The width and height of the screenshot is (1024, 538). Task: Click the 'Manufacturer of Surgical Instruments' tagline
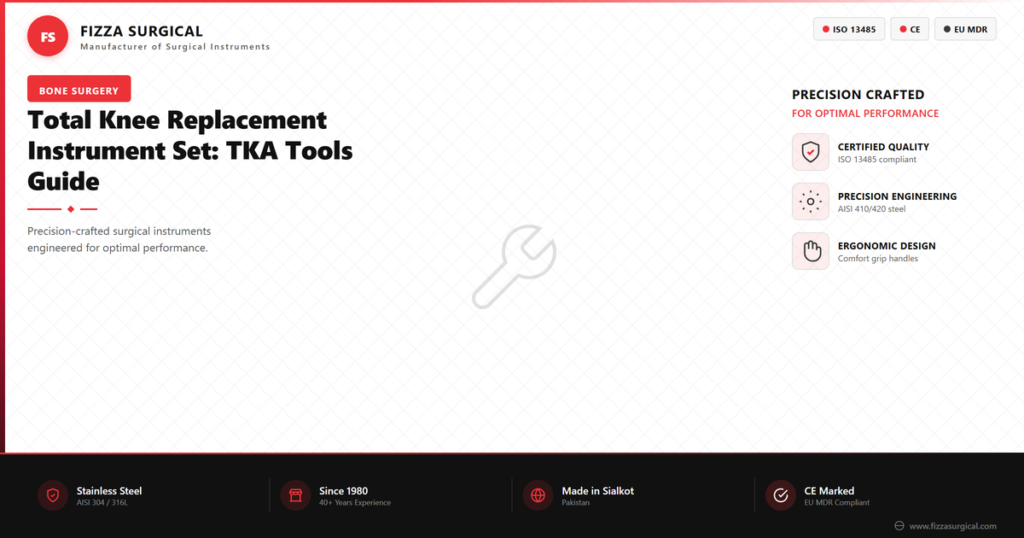pyautogui.click(x=175, y=47)
